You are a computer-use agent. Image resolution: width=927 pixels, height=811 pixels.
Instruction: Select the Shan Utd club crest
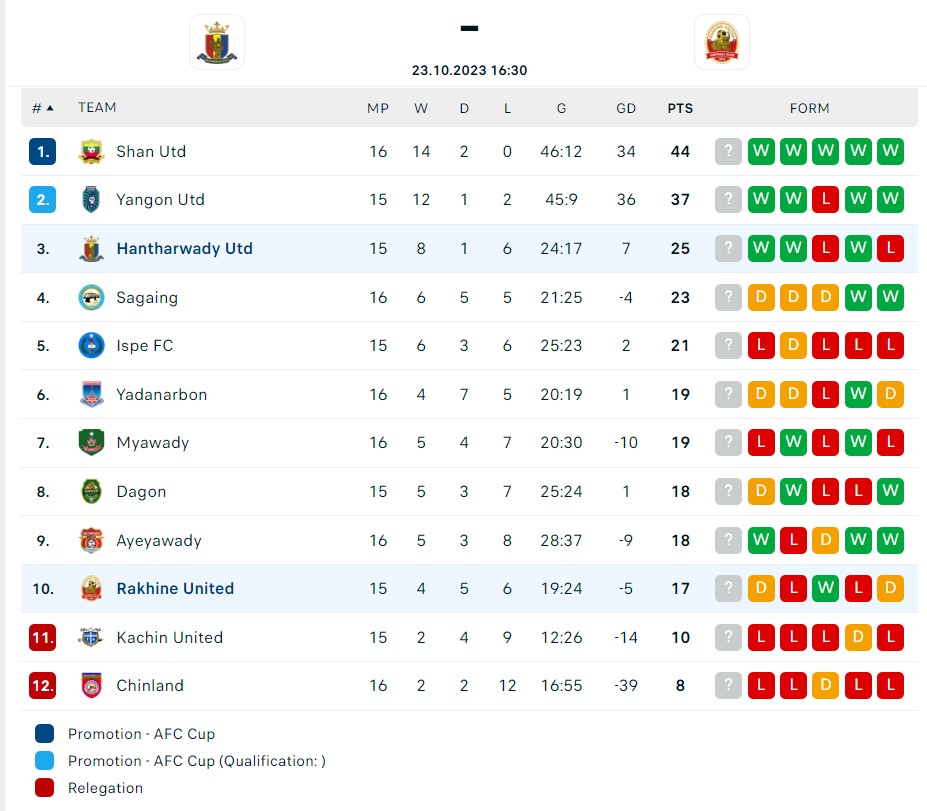click(x=90, y=152)
